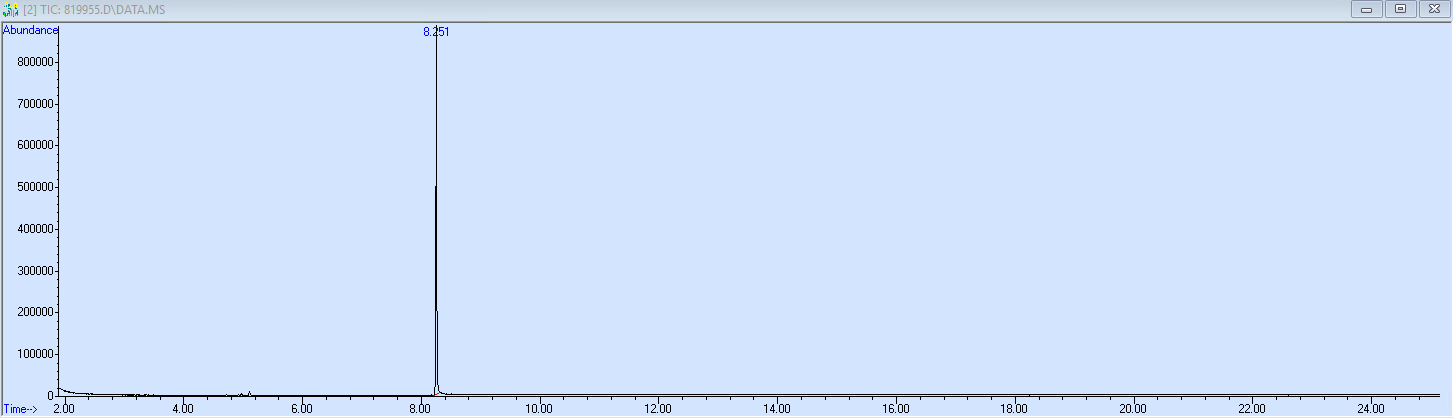1453x418 pixels.
Task: Close the TIC chromatogram window
Action: pos(1434,9)
